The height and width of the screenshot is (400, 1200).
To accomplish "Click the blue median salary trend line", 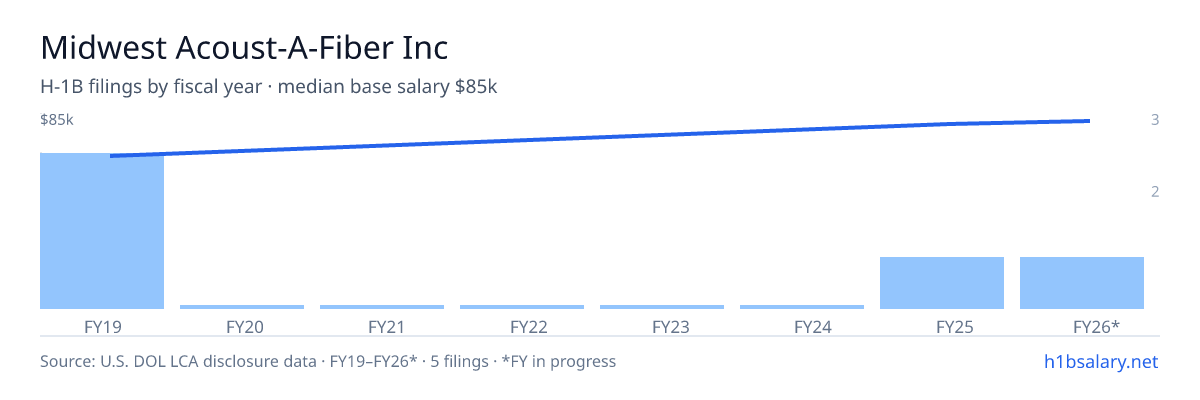I will click(600, 136).
